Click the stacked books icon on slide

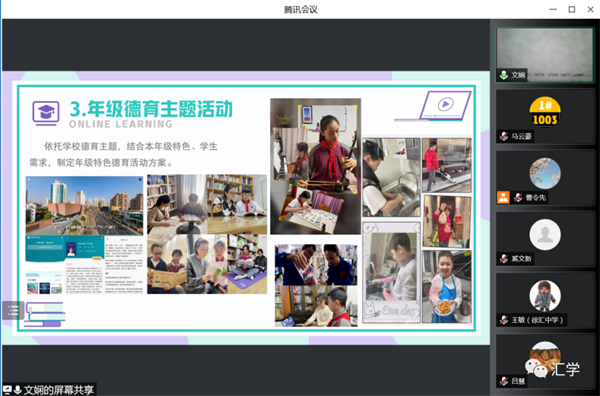(44, 315)
